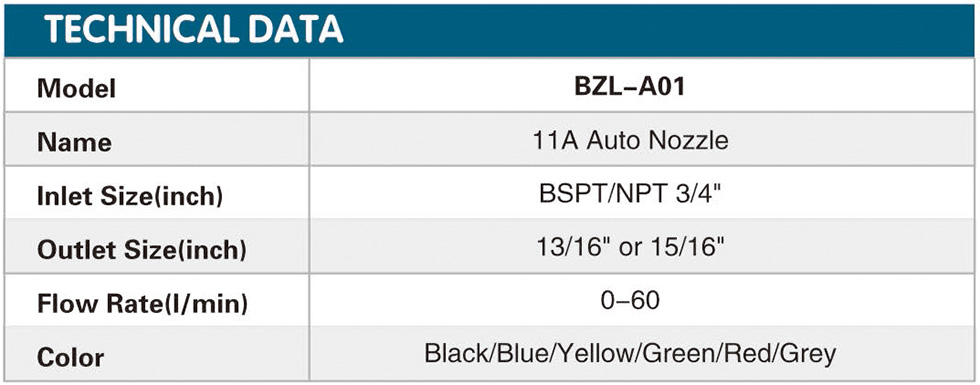Select the Model row label
The height and width of the screenshot is (385, 980).
(77, 89)
